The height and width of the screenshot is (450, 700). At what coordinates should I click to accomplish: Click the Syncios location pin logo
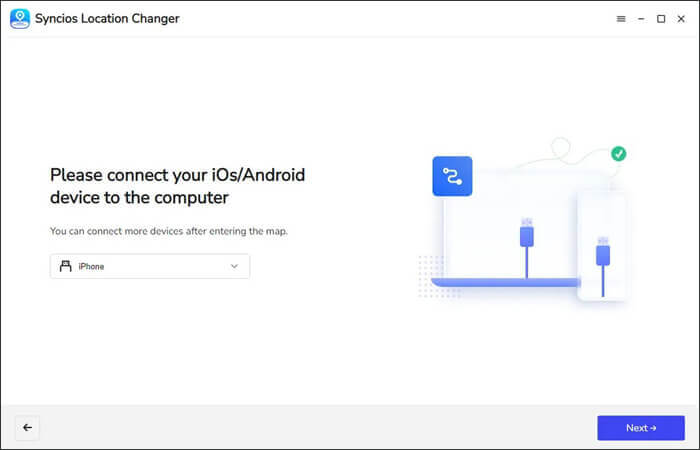pos(20,19)
